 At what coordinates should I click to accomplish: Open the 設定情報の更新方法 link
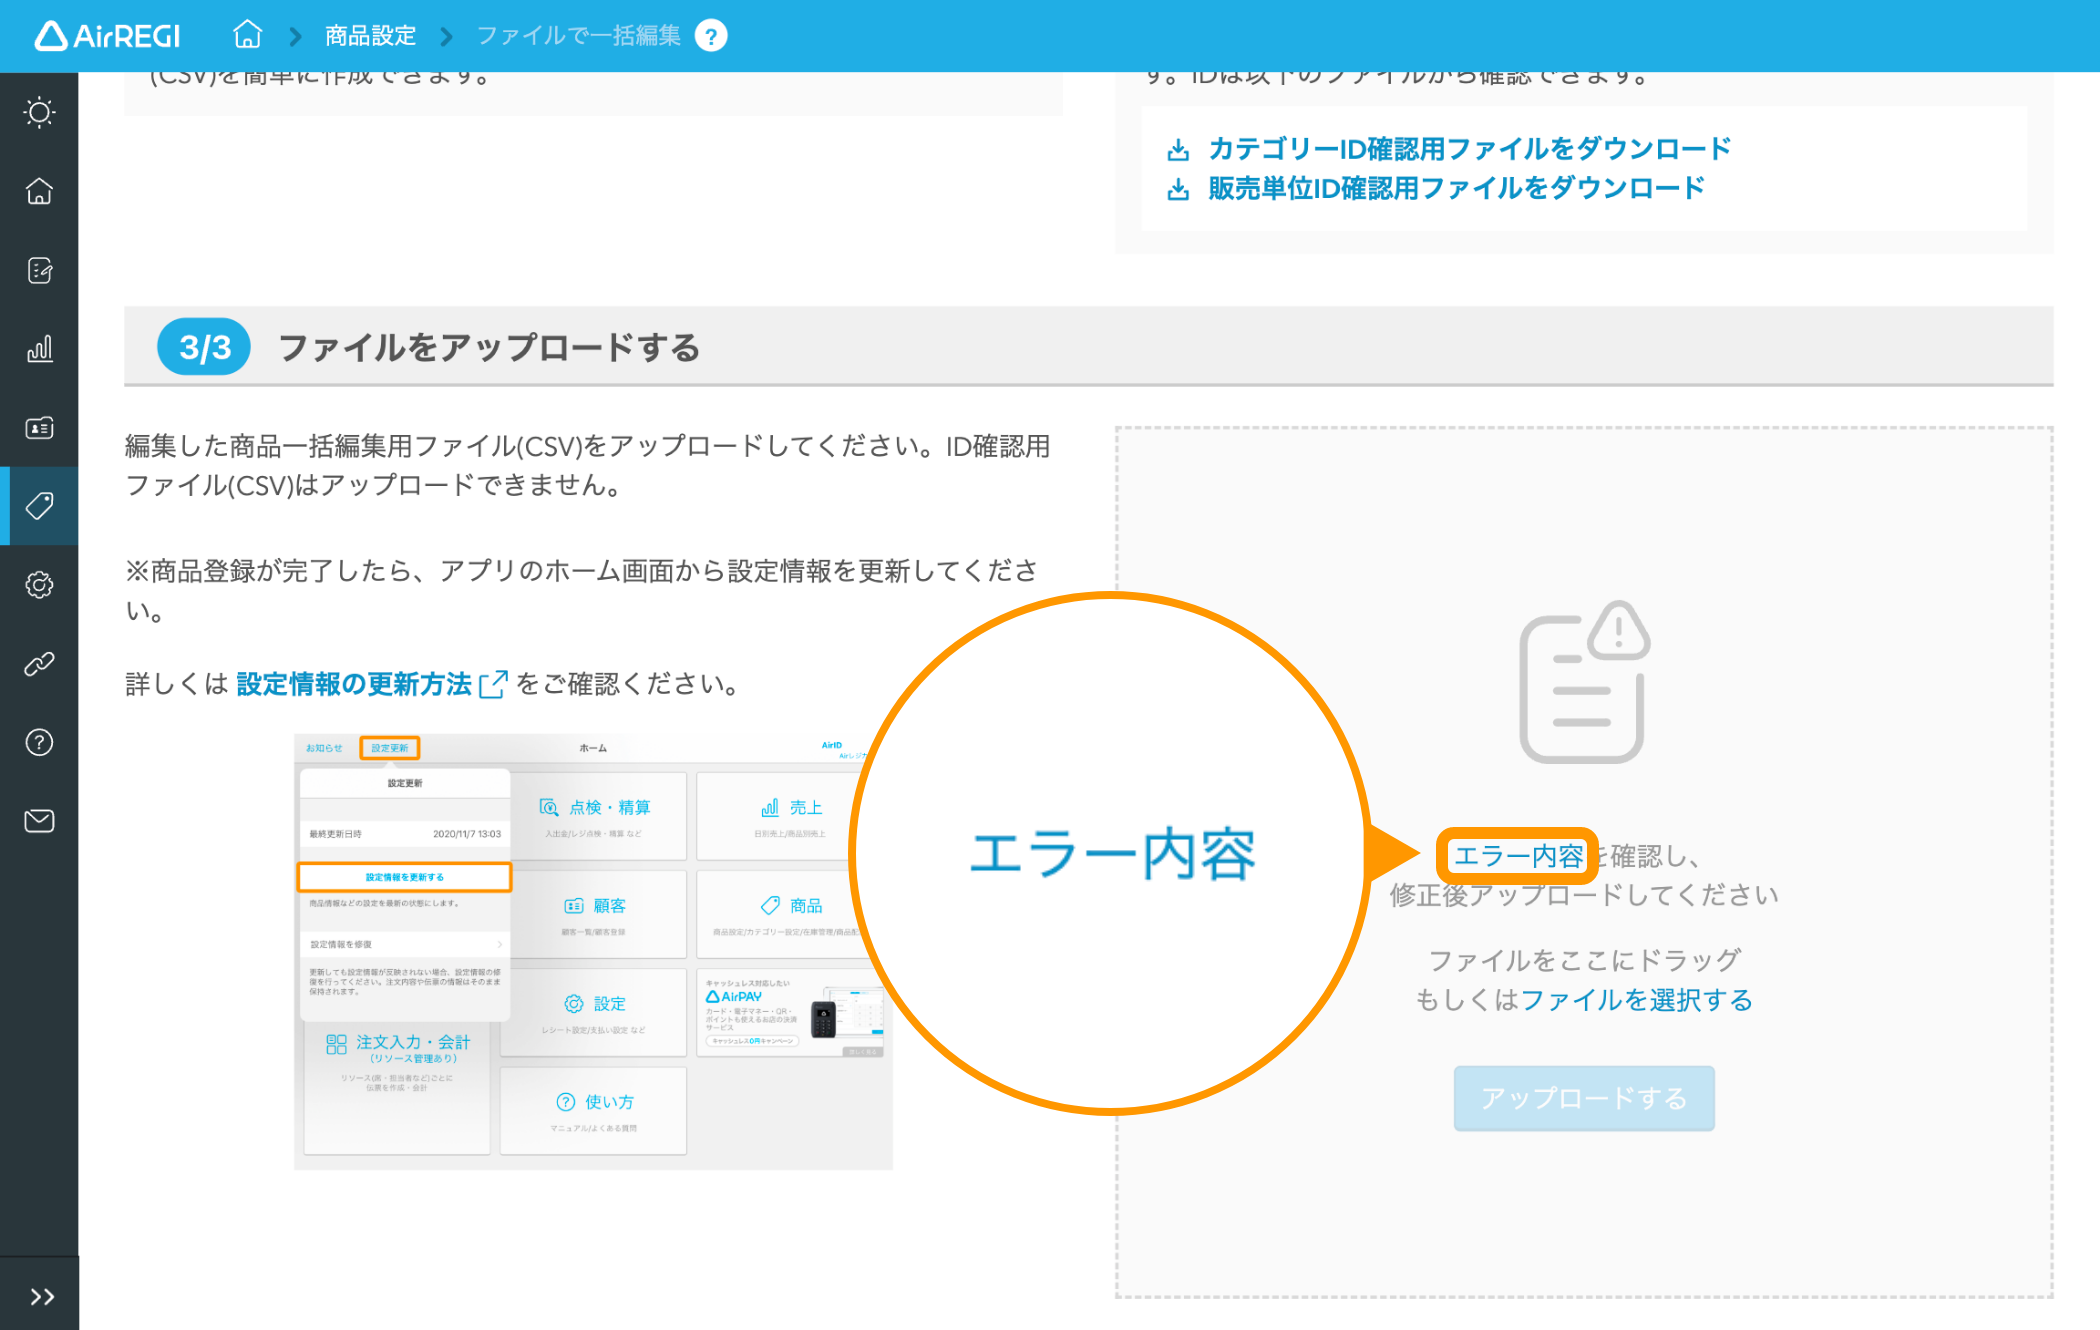[354, 684]
